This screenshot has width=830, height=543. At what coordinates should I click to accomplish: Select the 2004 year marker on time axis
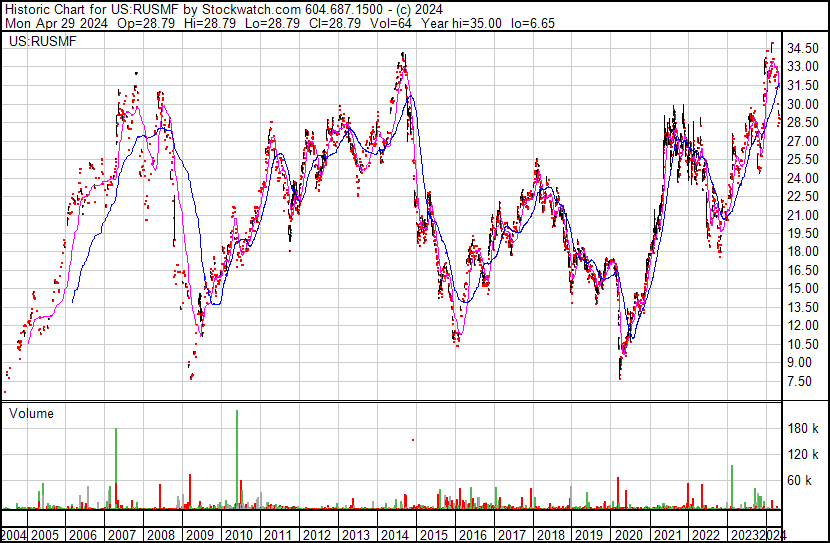click(14, 535)
